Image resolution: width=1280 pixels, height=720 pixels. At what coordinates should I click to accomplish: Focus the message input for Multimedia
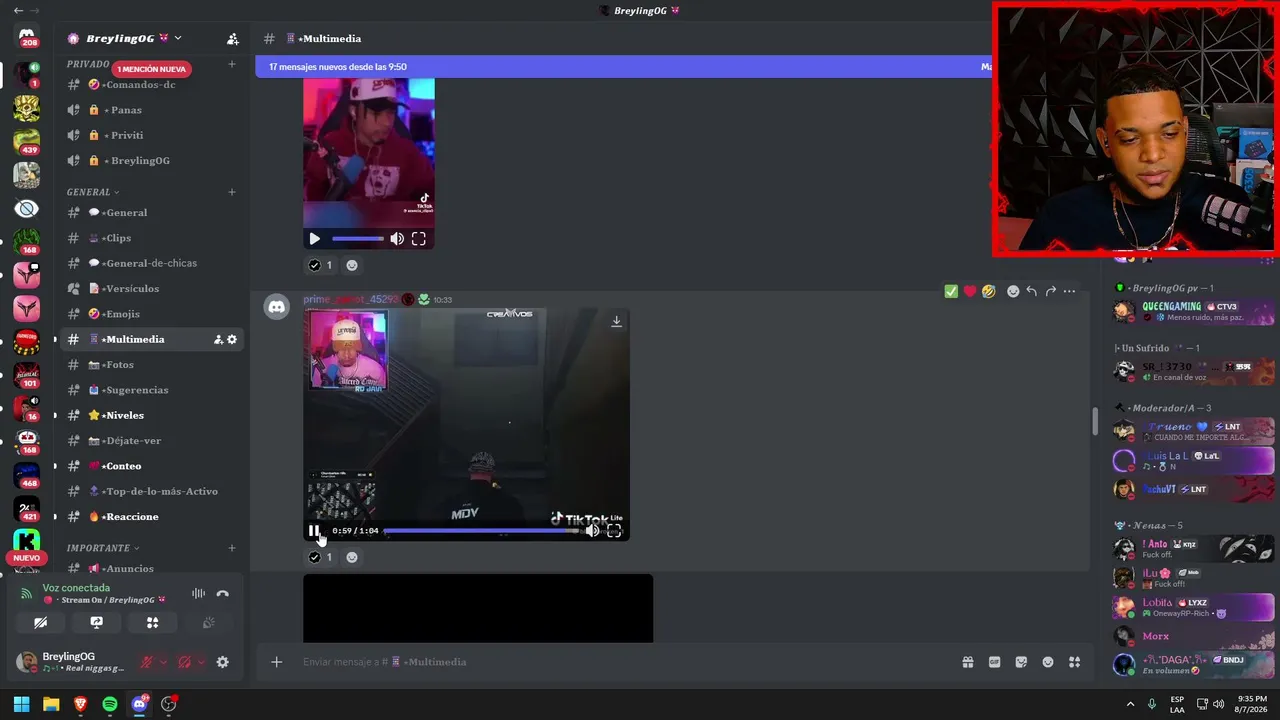click(620, 662)
